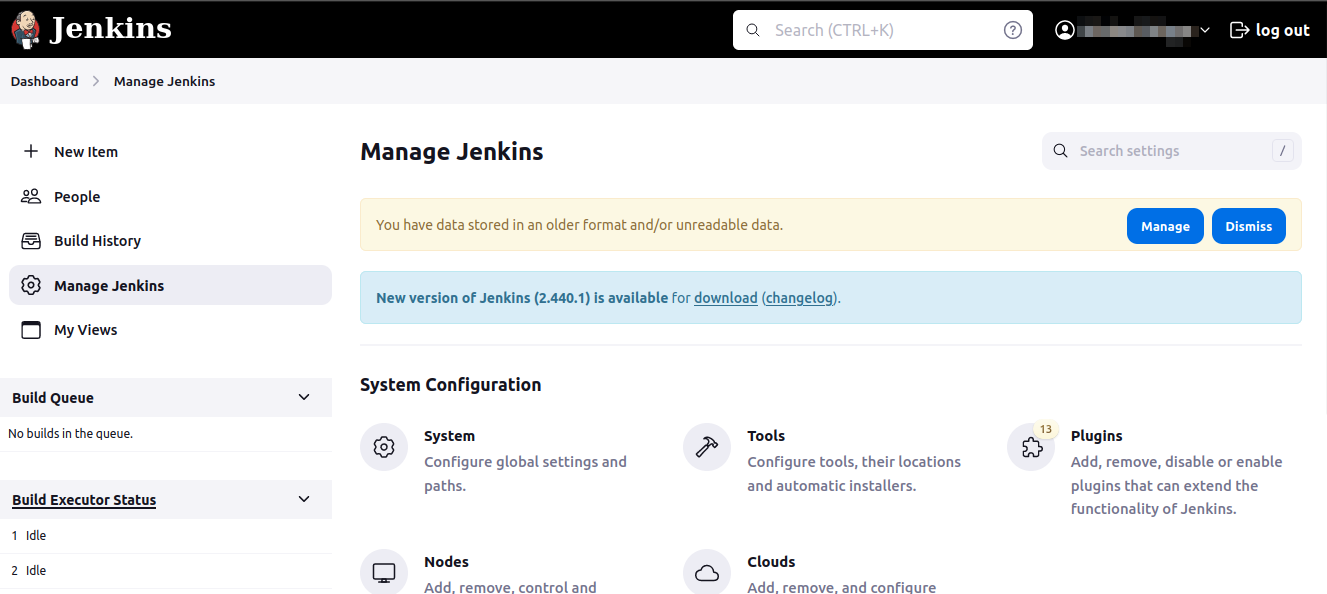Viewport: 1327px width, 594px height.
Task: Click the Tools hammer icon
Action: (x=707, y=447)
